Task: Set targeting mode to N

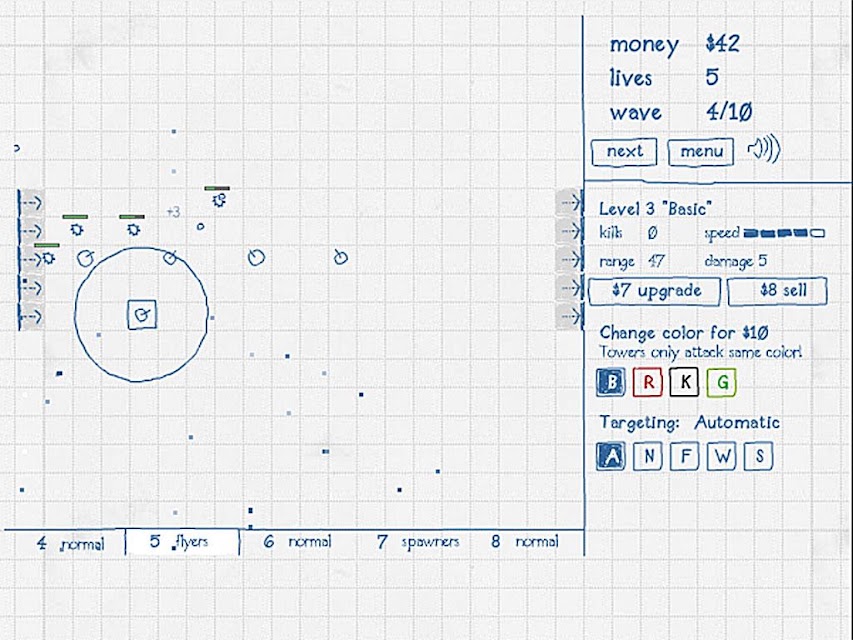Action: coord(648,456)
